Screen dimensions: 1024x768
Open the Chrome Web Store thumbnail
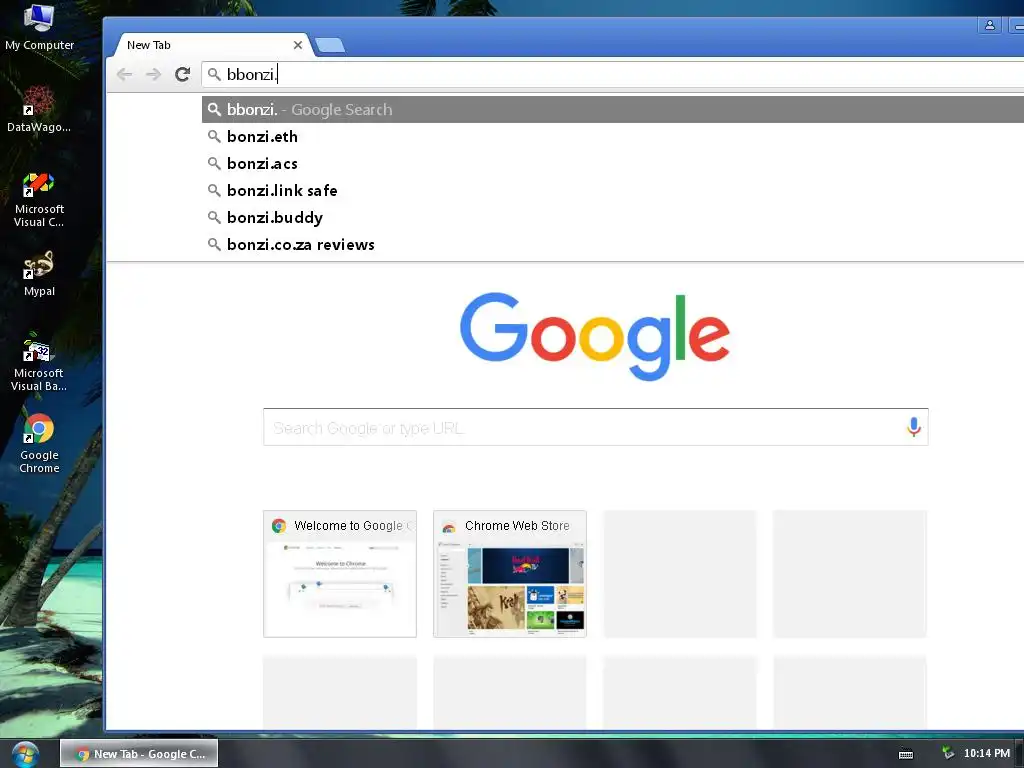pos(510,574)
